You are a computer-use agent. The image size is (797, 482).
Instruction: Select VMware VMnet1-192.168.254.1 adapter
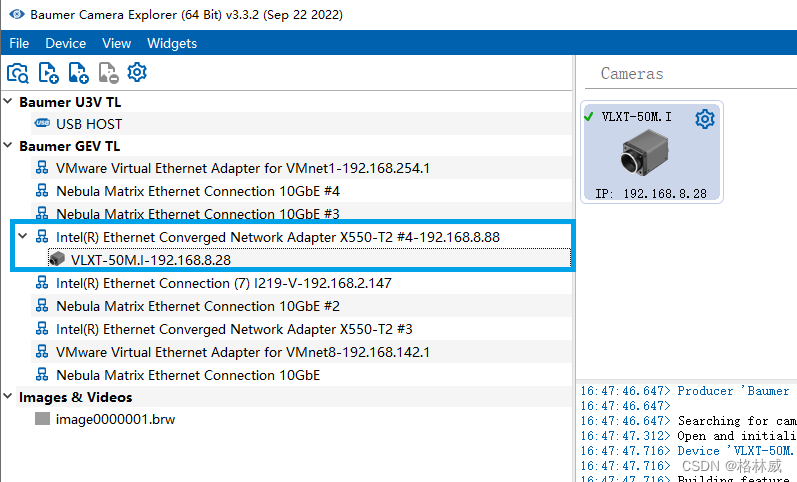[x=242, y=168]
